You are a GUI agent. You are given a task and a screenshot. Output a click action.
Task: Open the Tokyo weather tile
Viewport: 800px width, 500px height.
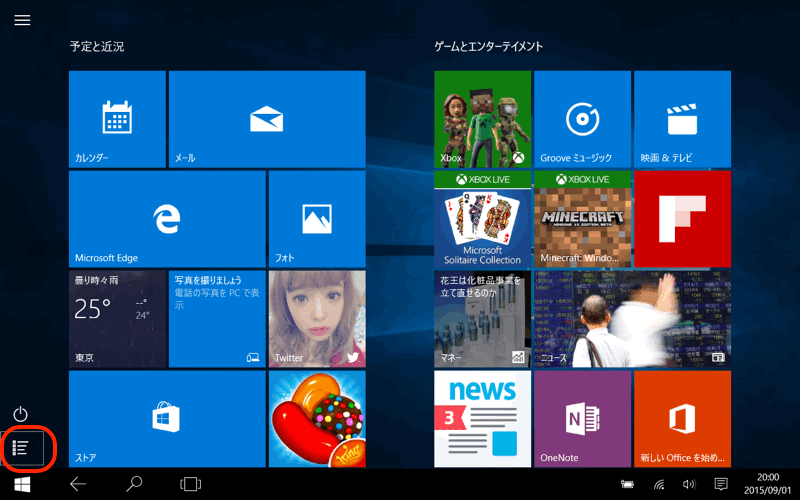tap(117, 318)
